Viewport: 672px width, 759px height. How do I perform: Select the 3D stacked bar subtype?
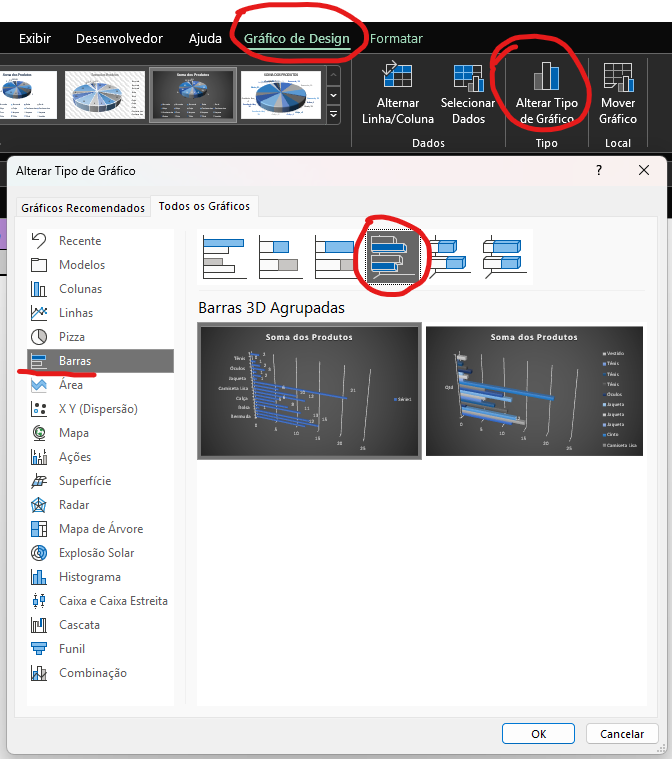point(449,257)
